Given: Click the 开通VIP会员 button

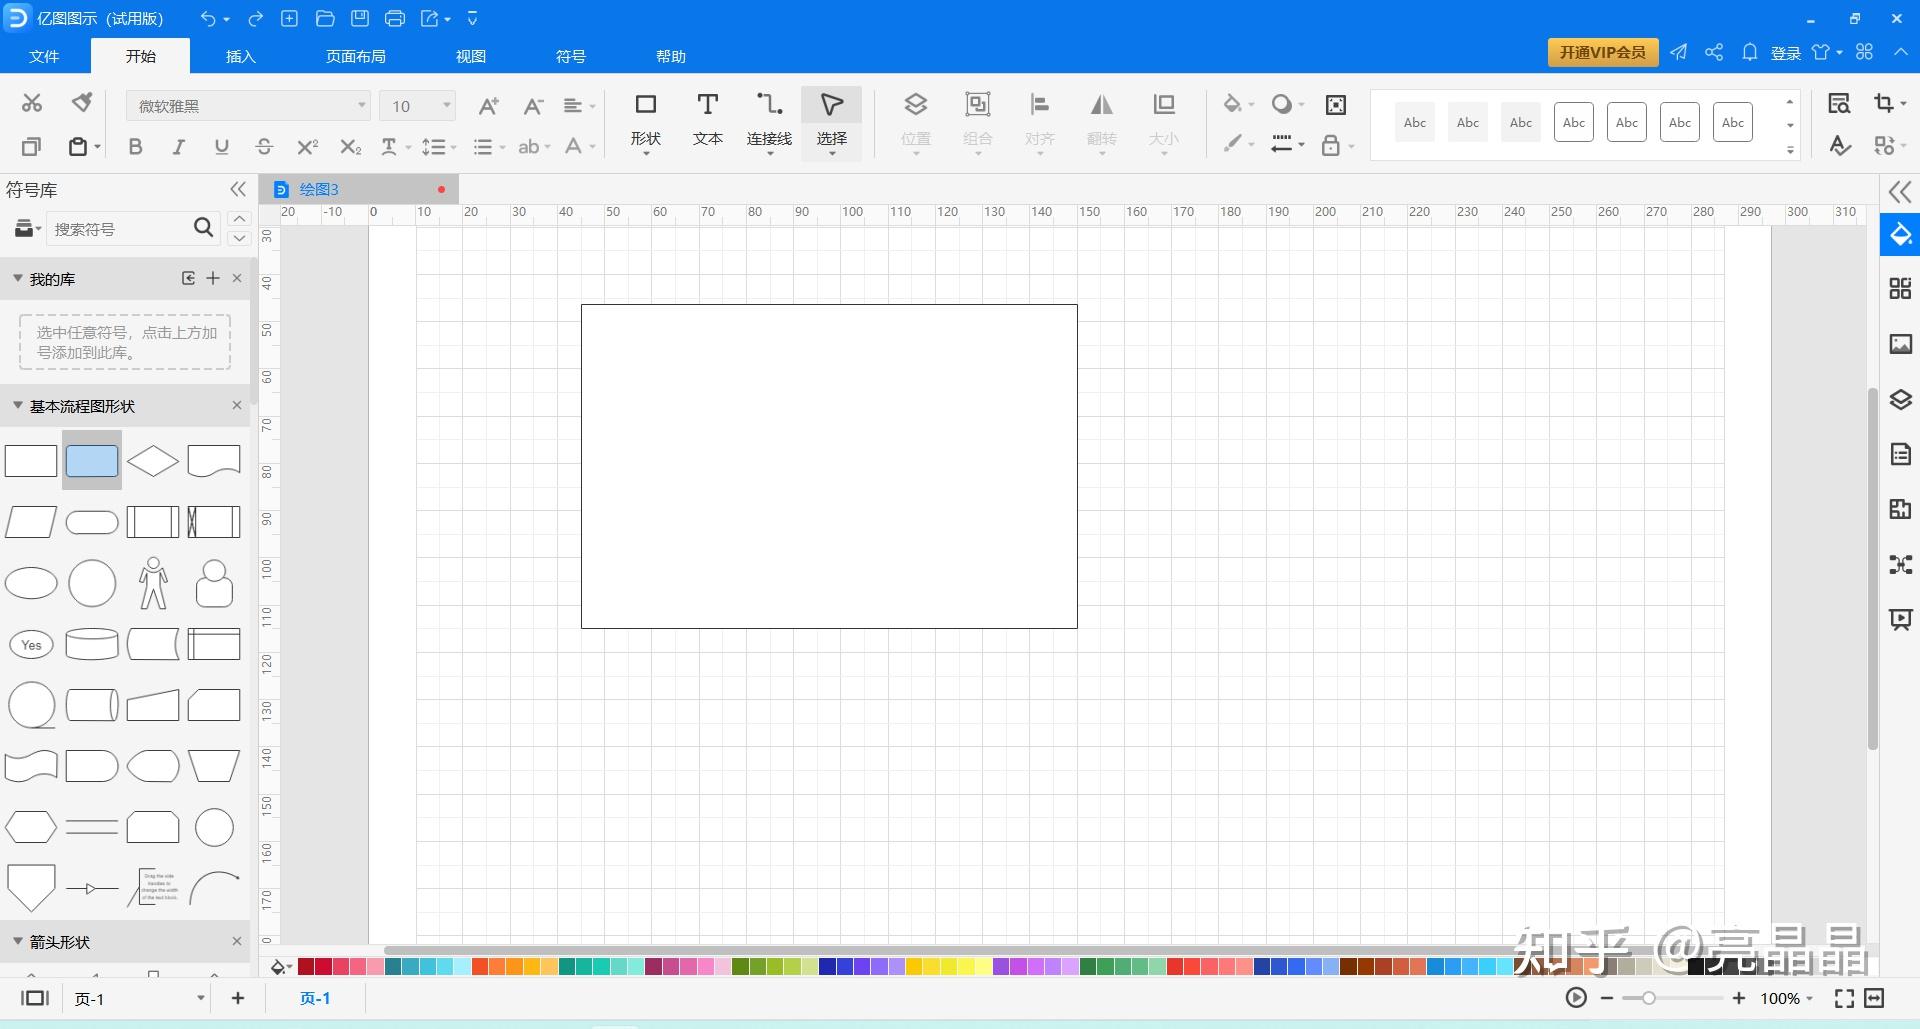Looking at the screenshot, I should coord(1602,52).
